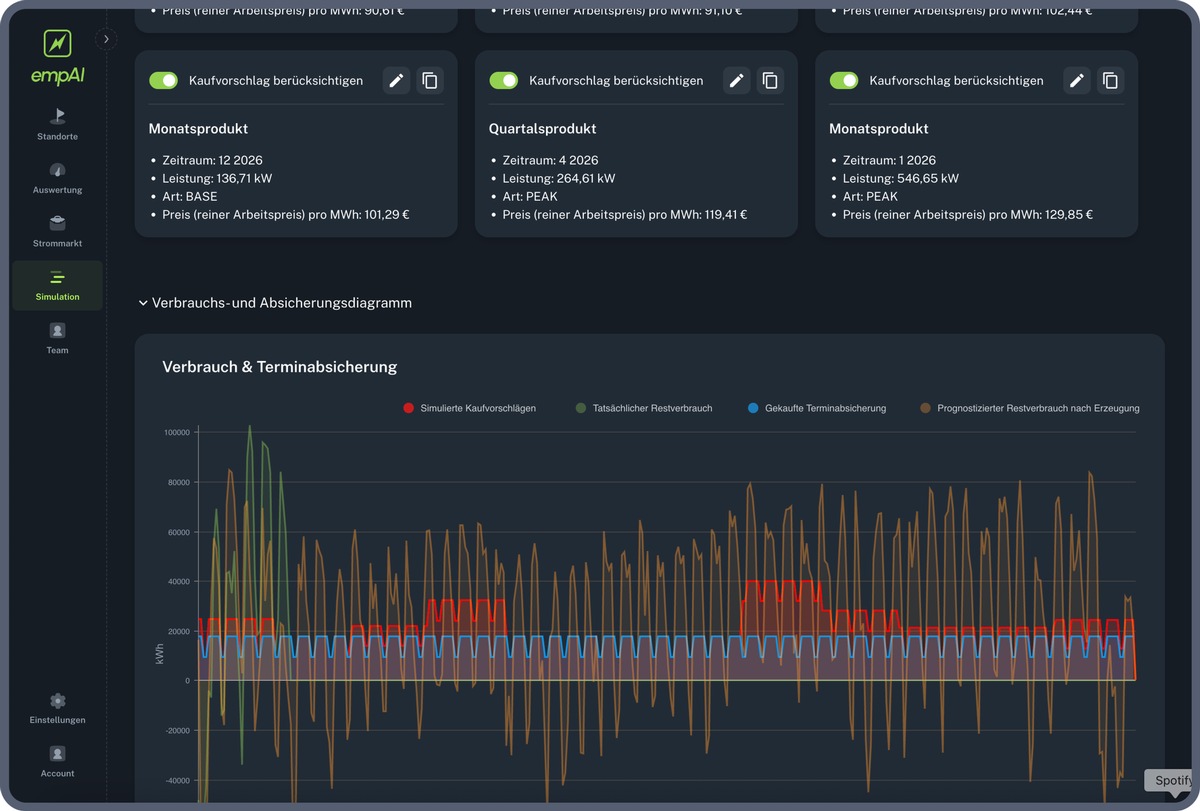Screen dimensions: 1200x811
Task: Toggle Kaufvorschlag for Monatsprodukt 1 2026
Action: [844, 81]
